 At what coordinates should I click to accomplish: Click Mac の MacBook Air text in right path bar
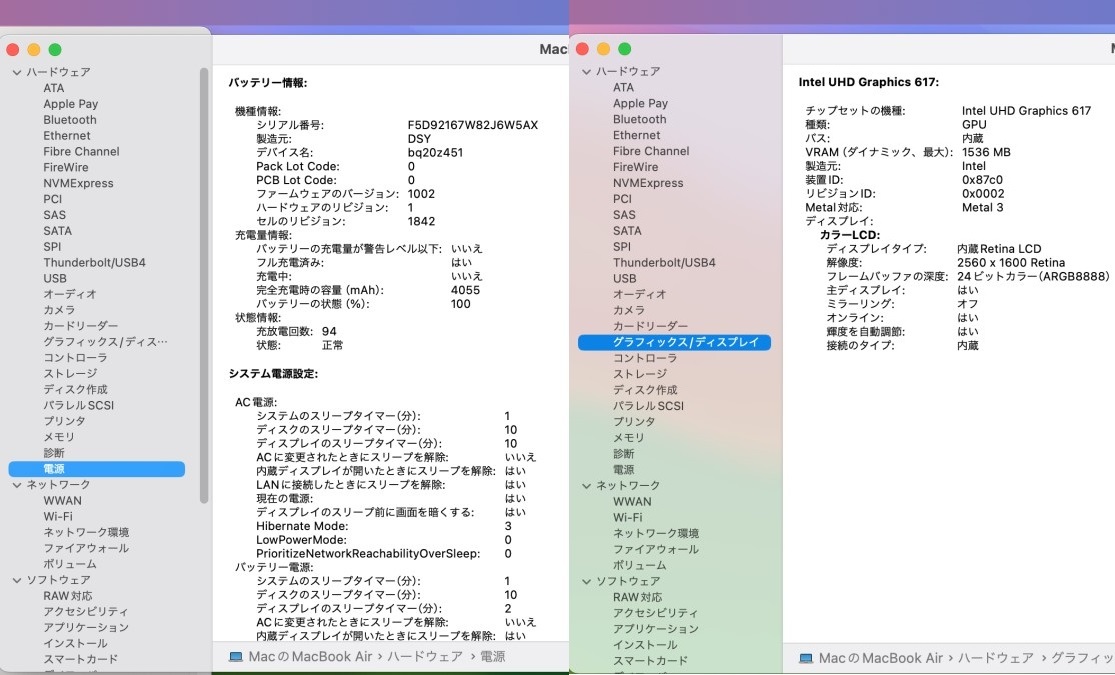881,659
